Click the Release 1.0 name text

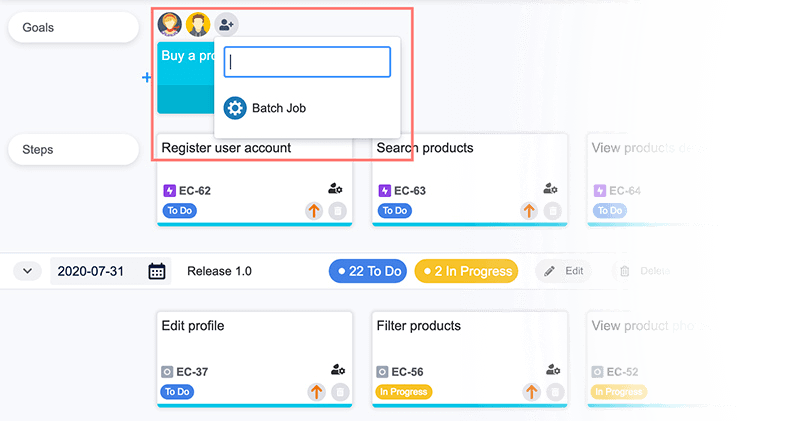[x=219, y=271]
